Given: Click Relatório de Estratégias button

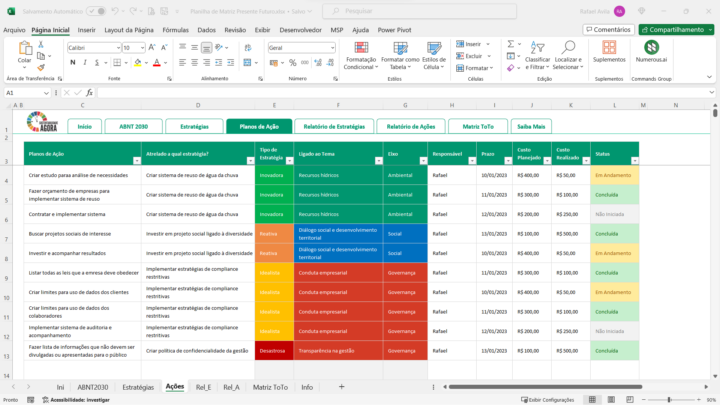Looking at the screenshot, I should click(x=334, y=126).
